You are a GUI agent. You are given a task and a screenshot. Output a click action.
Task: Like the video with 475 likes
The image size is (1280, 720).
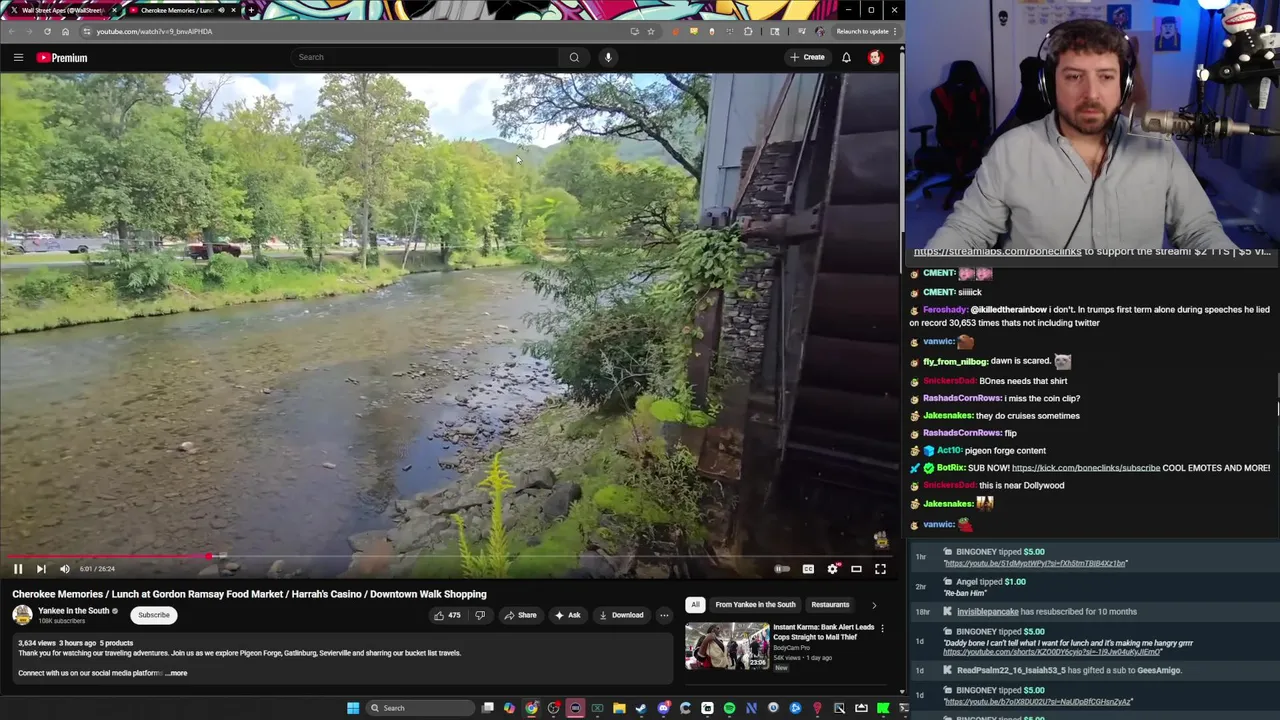[x=447, y=615]
